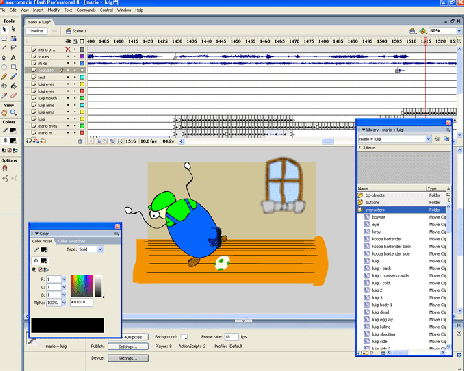464x371 pixels.
Task: Click the Publish Settings button
Action: click(128, 346)
